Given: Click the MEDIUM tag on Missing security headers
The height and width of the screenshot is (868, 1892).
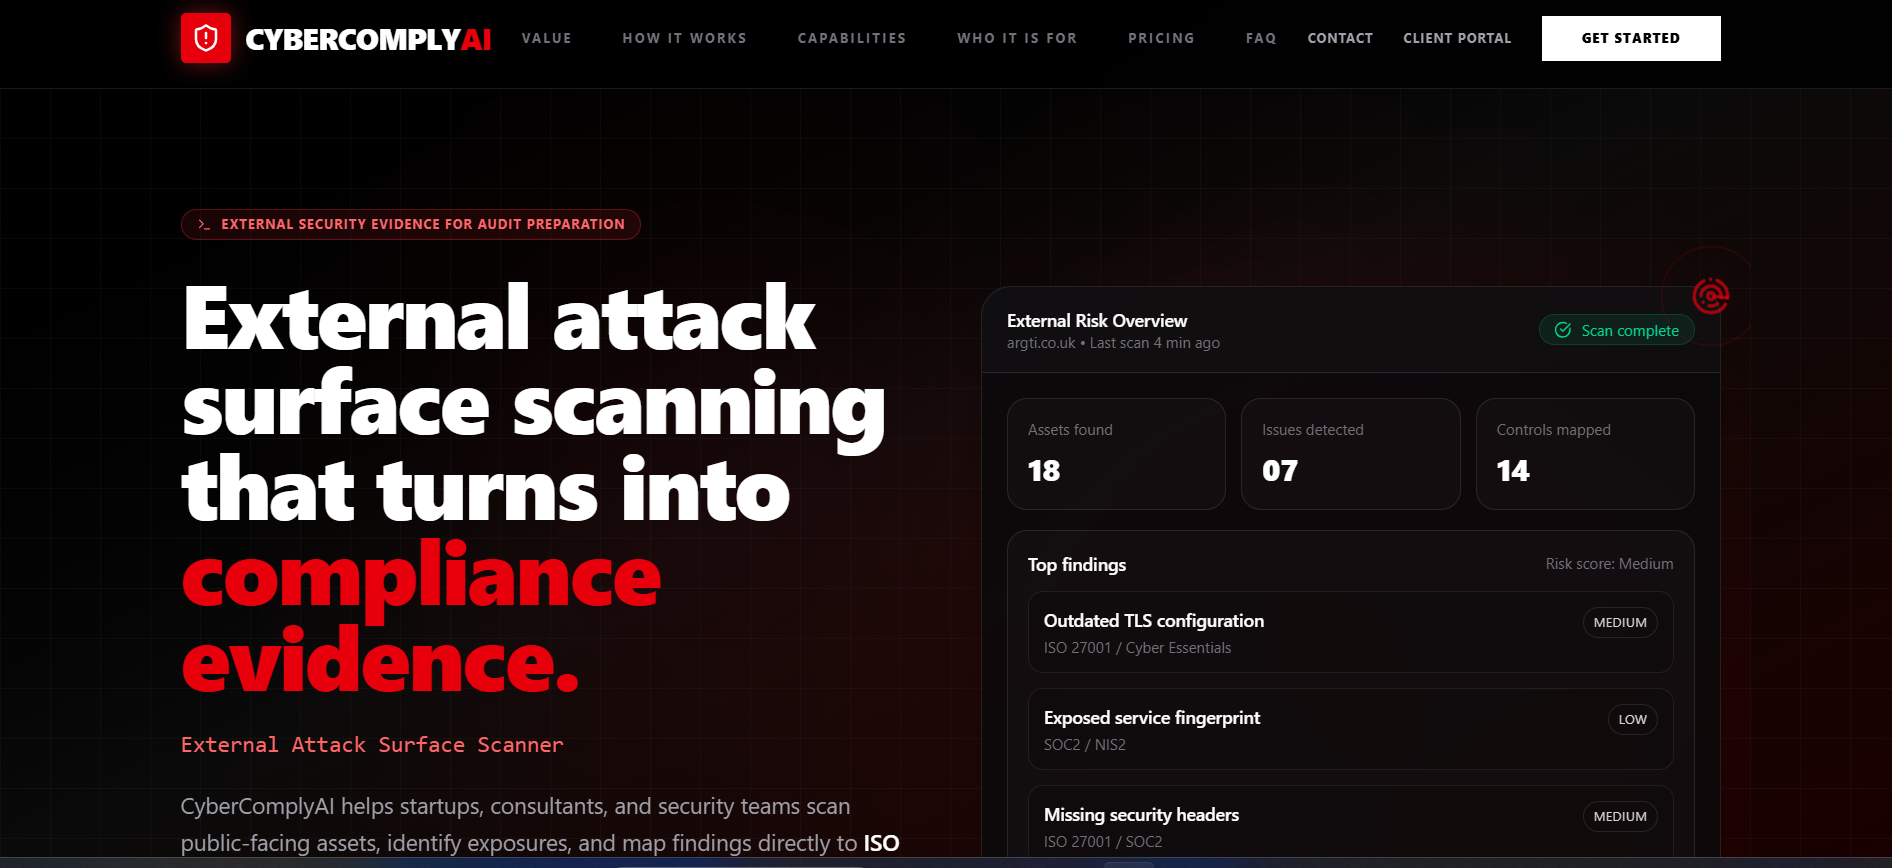Looking at the screenshot, I should point(1620,816).
